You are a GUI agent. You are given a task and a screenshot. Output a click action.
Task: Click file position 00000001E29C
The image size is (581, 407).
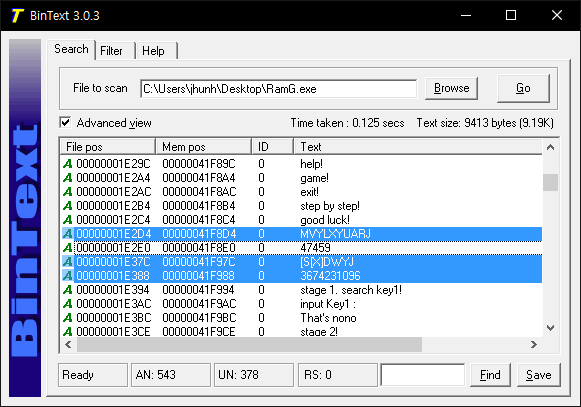[113, 164]
